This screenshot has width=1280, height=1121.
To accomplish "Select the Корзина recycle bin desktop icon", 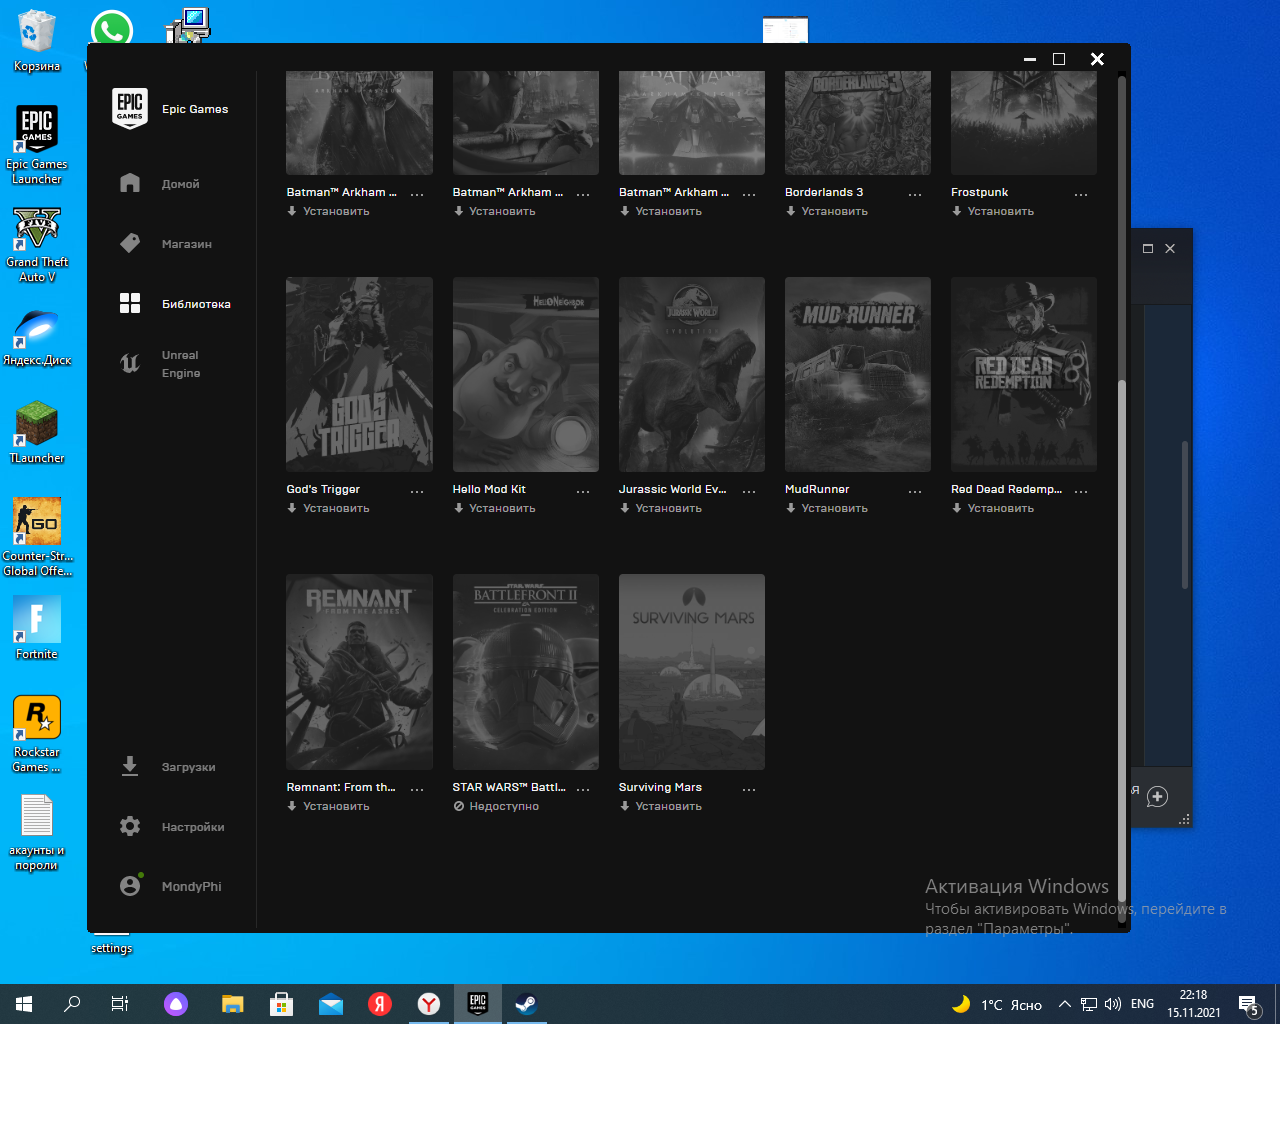I will (37, 40).
